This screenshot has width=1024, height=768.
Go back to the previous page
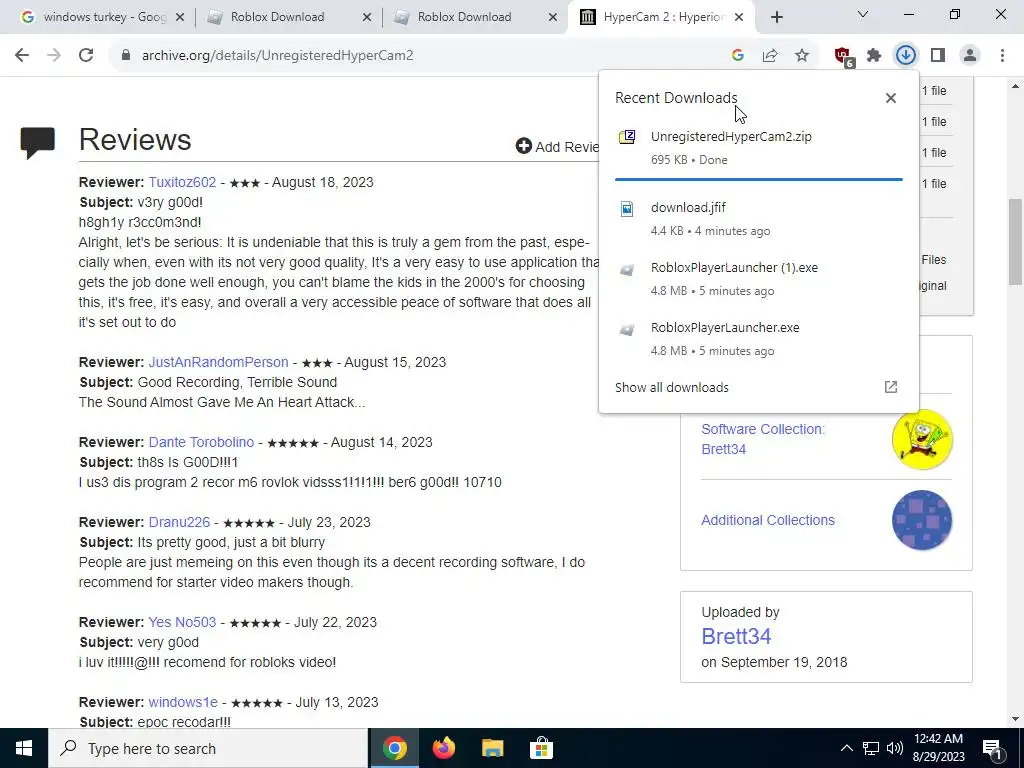click(22, 56)
